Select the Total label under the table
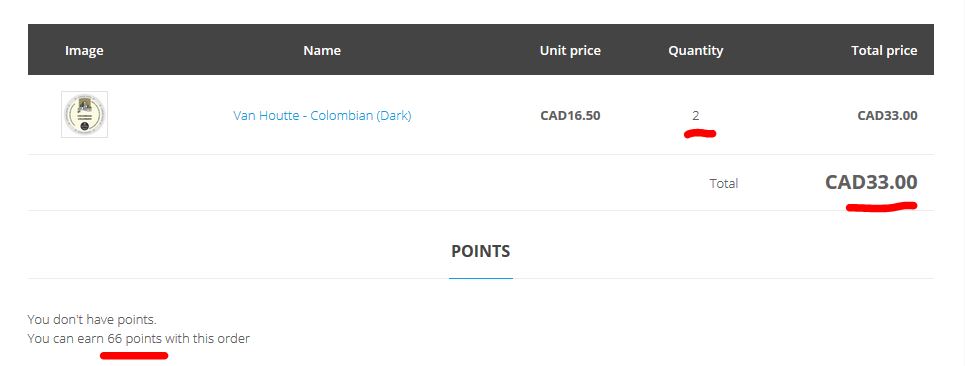 click(723, 183)
